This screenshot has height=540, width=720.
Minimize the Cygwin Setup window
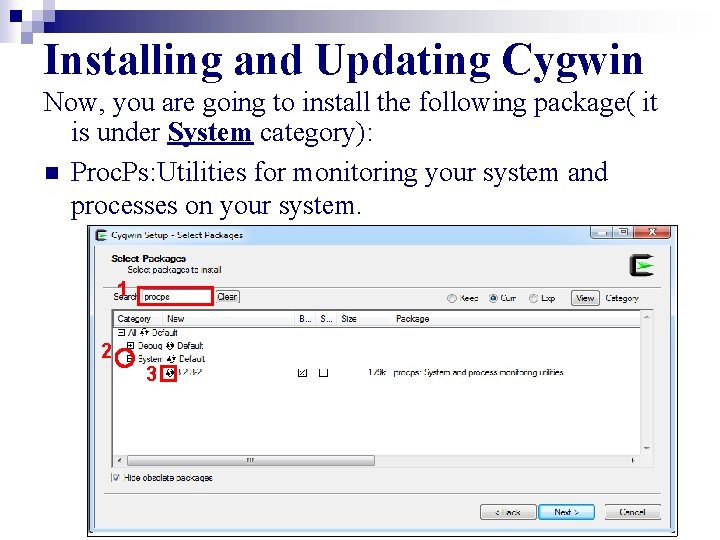(601, 232)
